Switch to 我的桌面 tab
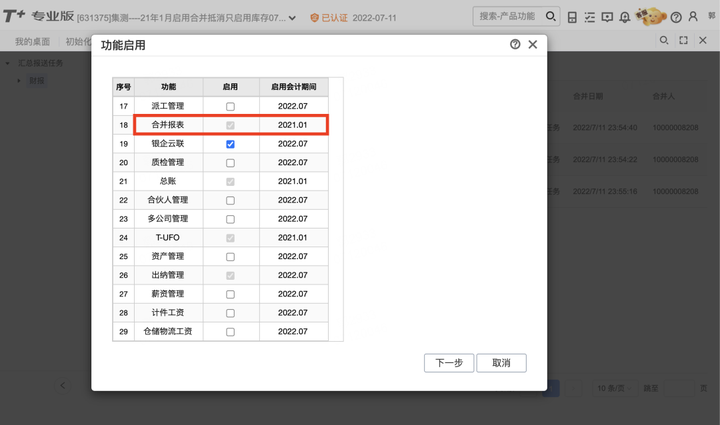Viewport: 720px width, 425px height. point(32,42)
